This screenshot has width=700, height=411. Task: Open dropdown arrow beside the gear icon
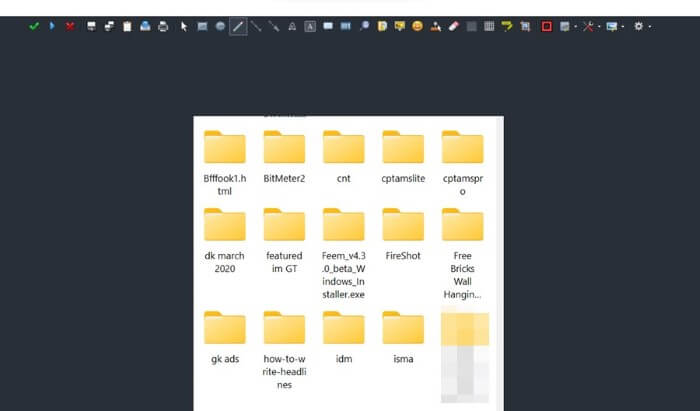point(650,27)
